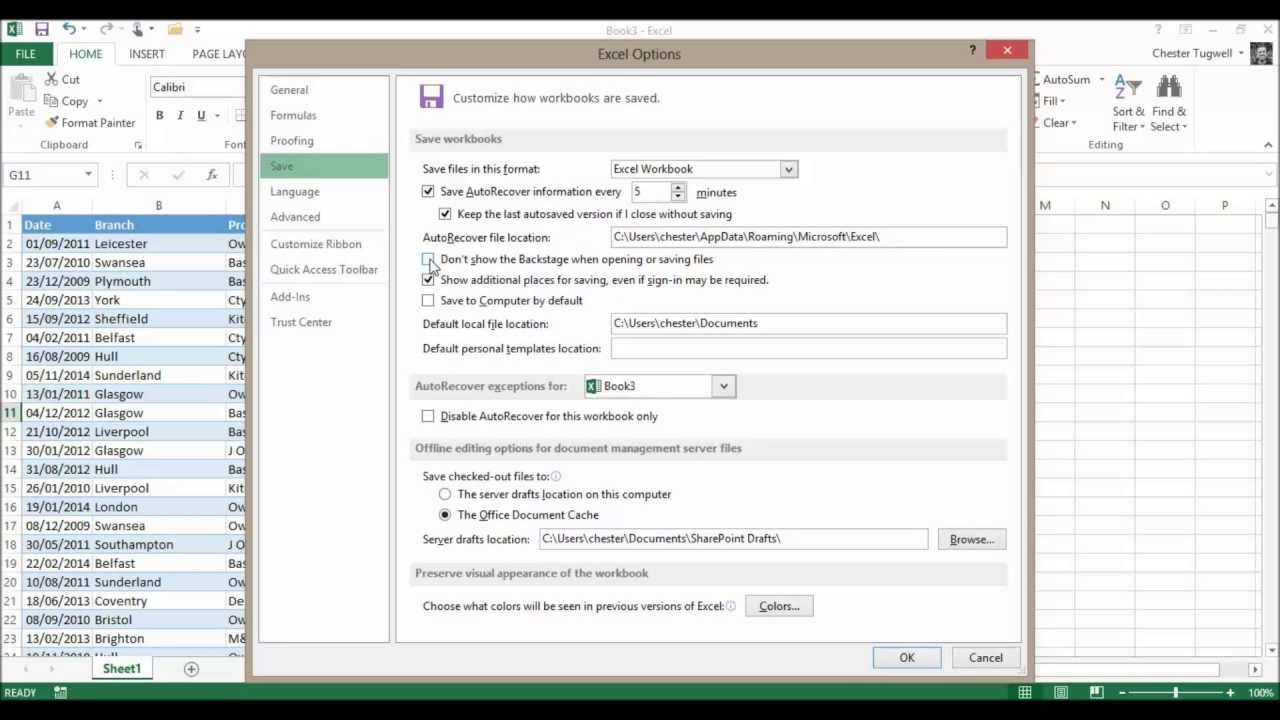Click the info icon beside Save checked-out files

pyautogui.click(x=556, y=477)
